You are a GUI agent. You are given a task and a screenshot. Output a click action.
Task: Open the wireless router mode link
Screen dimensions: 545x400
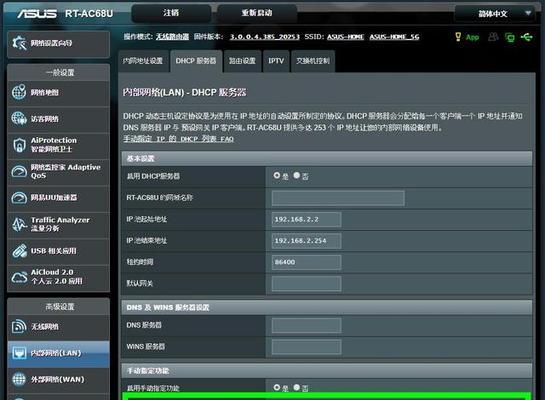pos(172,37)
